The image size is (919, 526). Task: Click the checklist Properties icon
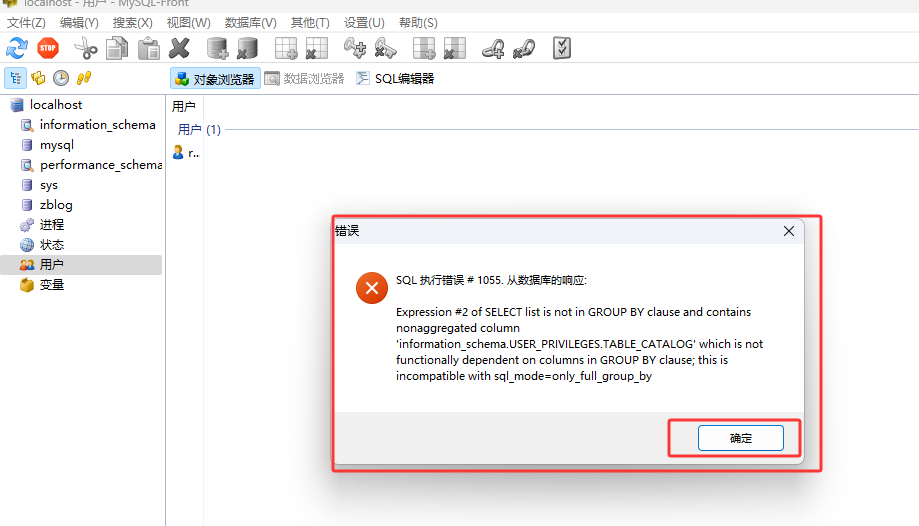(x=561, y=48)
